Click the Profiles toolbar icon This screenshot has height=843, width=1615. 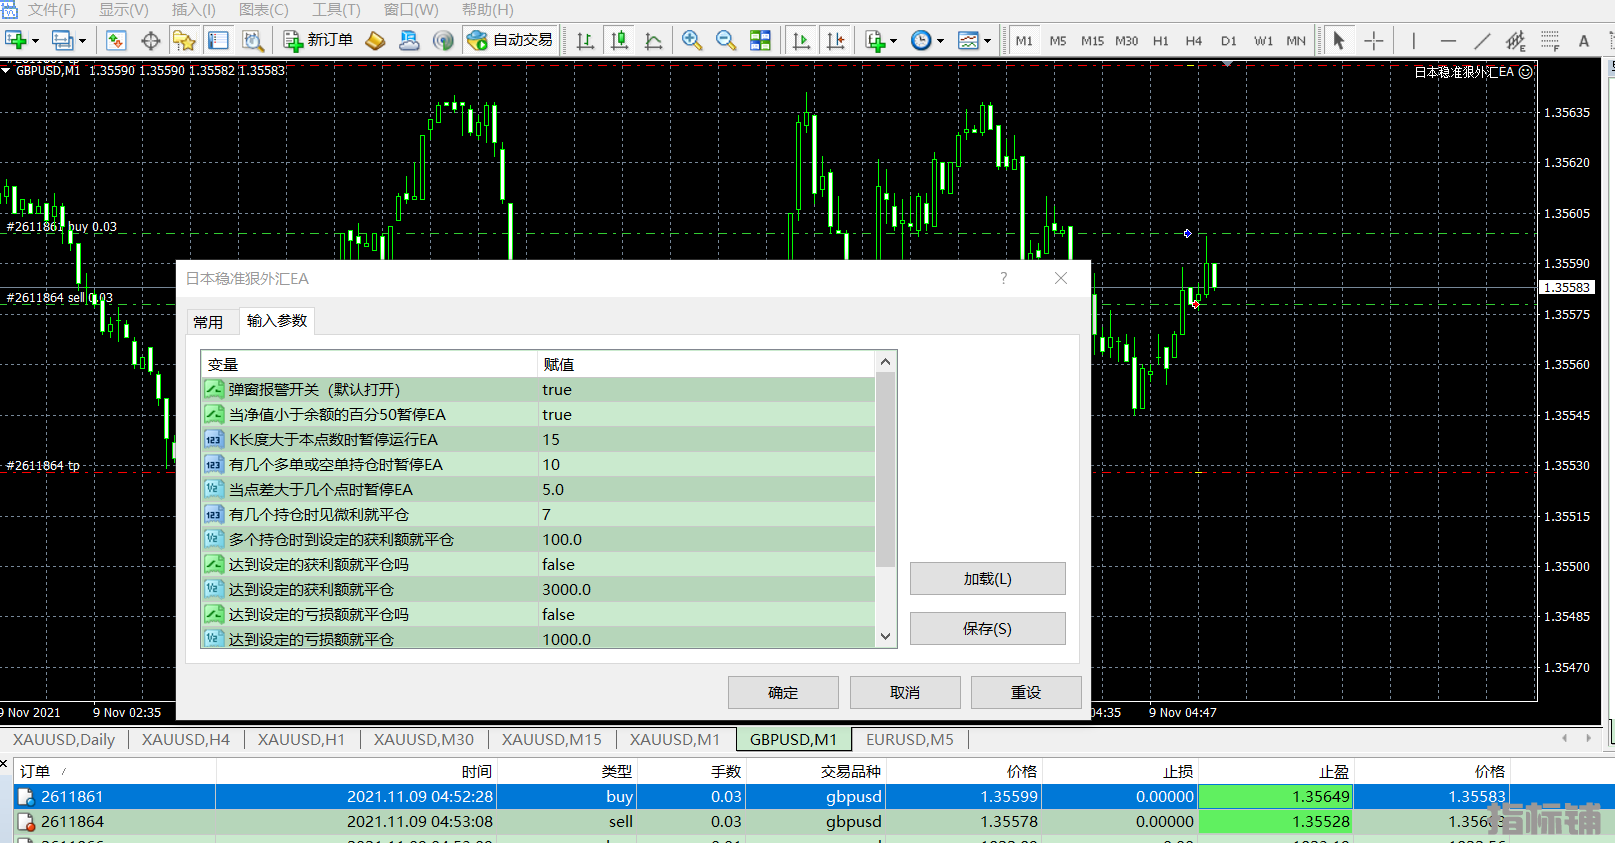coord(63,40)
